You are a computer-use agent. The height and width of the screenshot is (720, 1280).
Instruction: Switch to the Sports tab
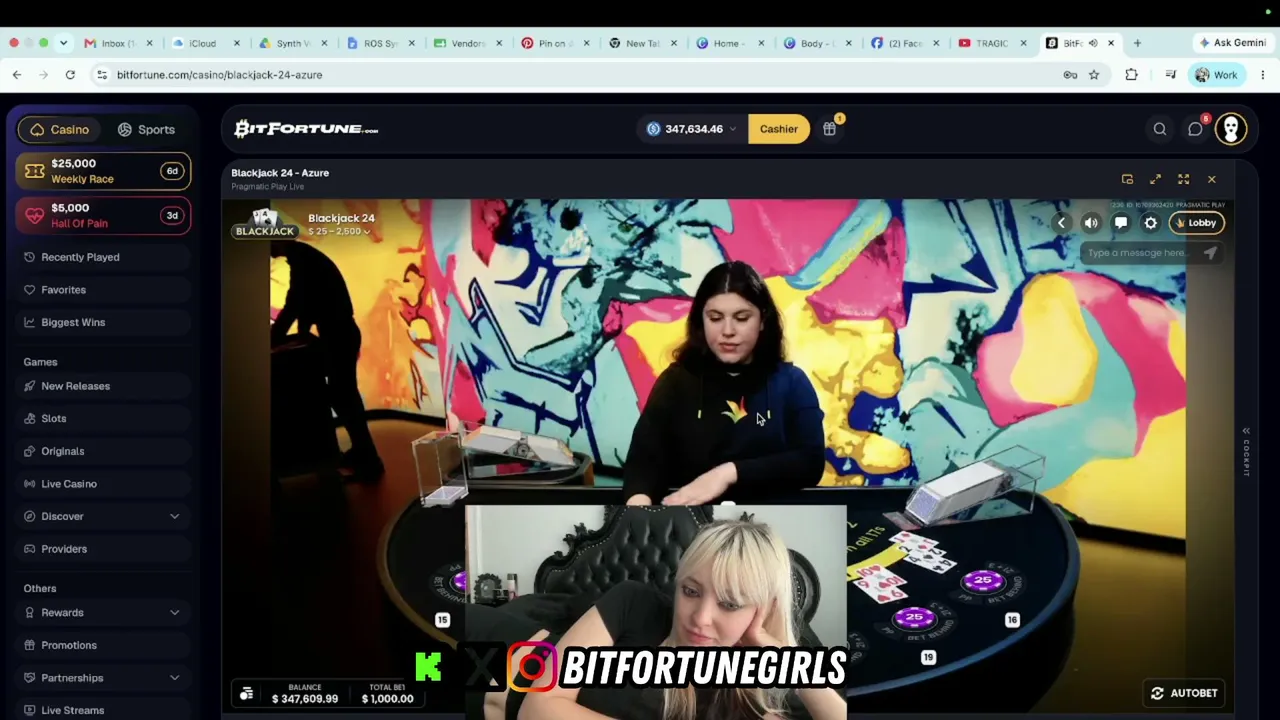[x=146, y=129]
